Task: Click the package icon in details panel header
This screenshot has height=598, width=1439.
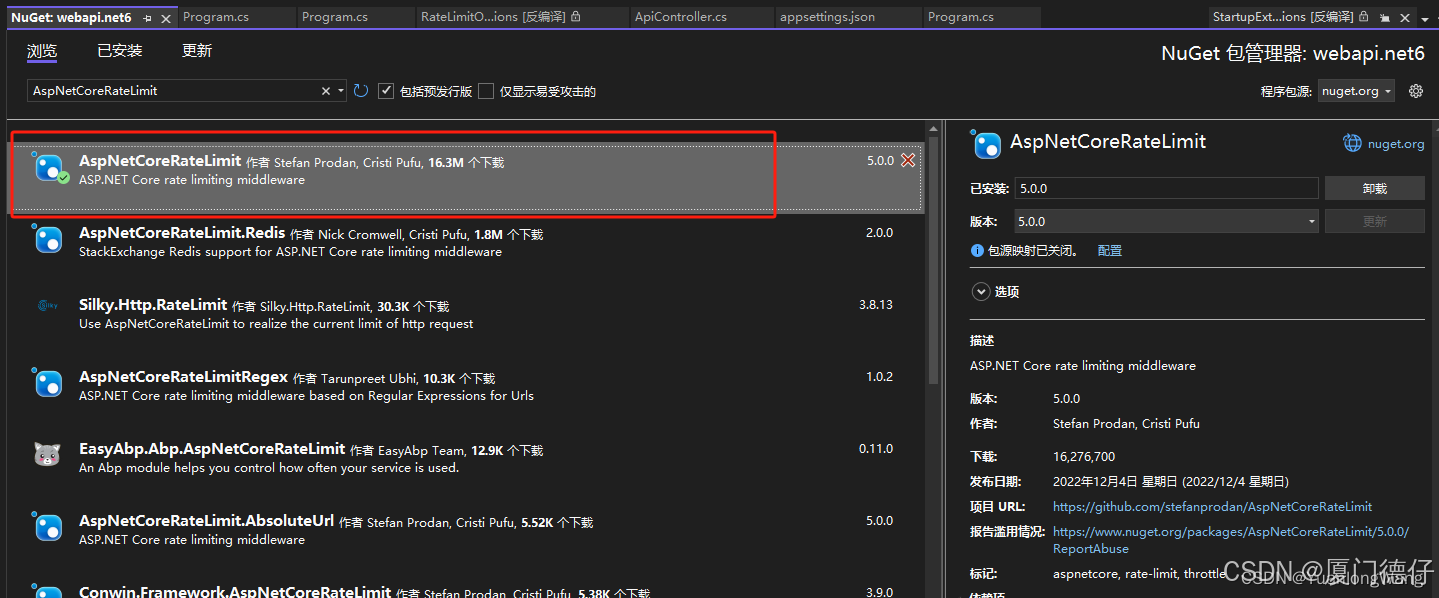Action: pyautogui.click(x=987, y=144)
